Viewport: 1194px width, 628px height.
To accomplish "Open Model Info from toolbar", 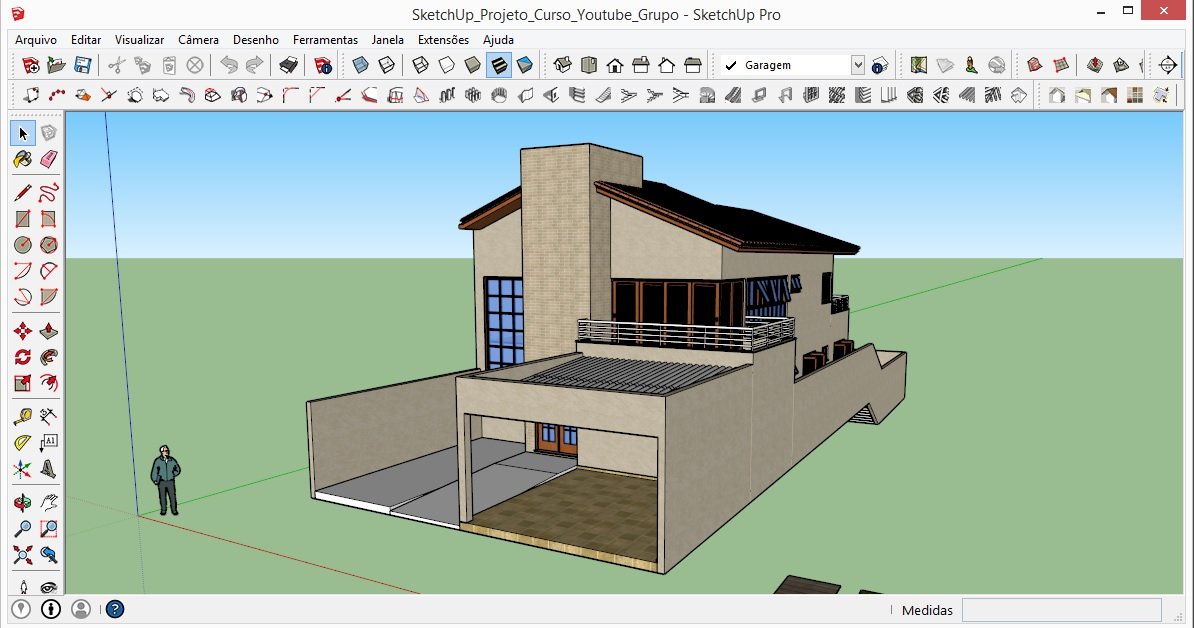I will [x=323, y=65].
